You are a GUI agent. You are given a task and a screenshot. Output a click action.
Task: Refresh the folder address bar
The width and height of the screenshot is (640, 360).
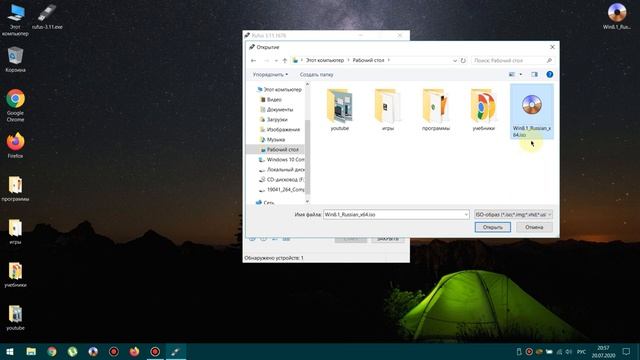pyautogui.click(x=463, y=60)
